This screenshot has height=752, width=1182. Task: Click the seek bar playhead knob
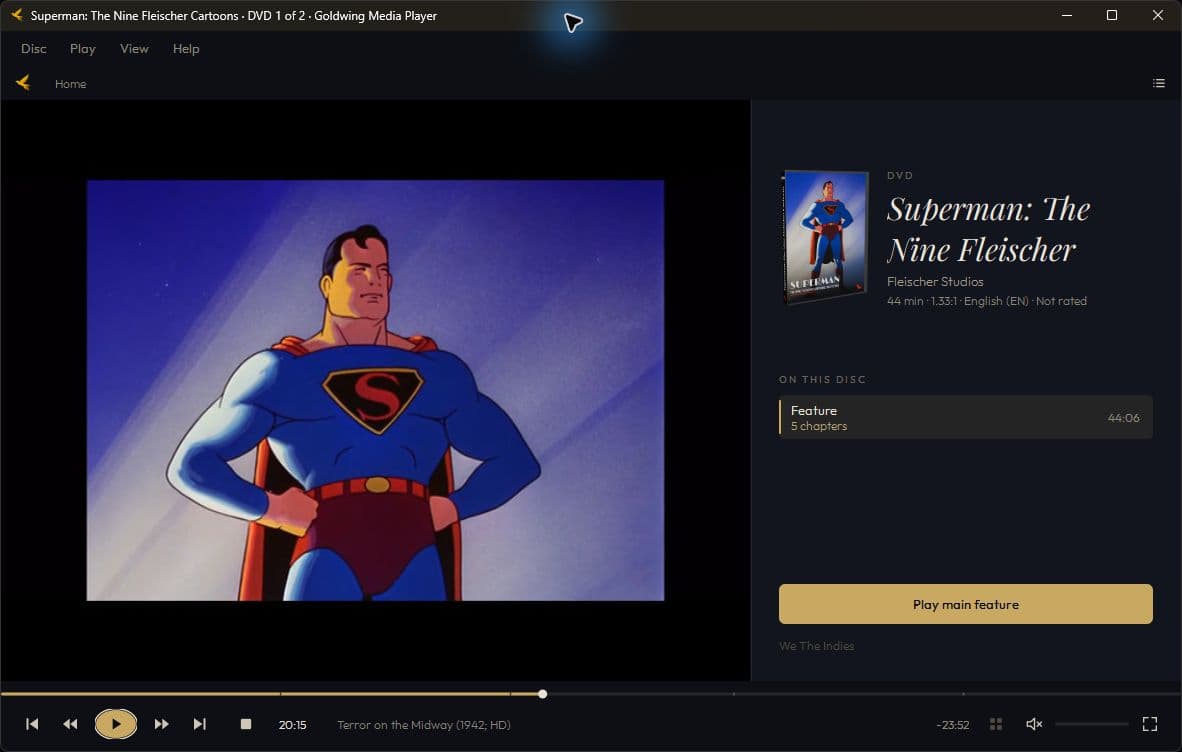click(543, 694)
